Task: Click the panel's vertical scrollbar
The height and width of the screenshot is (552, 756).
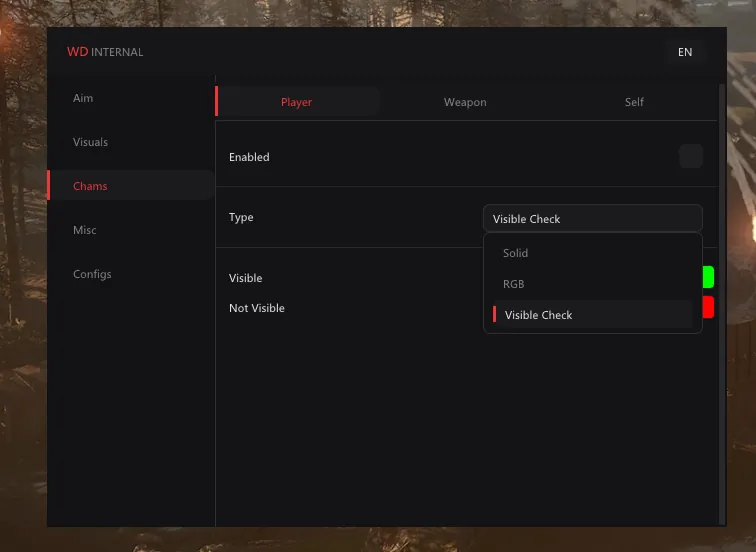Action: point(722,304)
